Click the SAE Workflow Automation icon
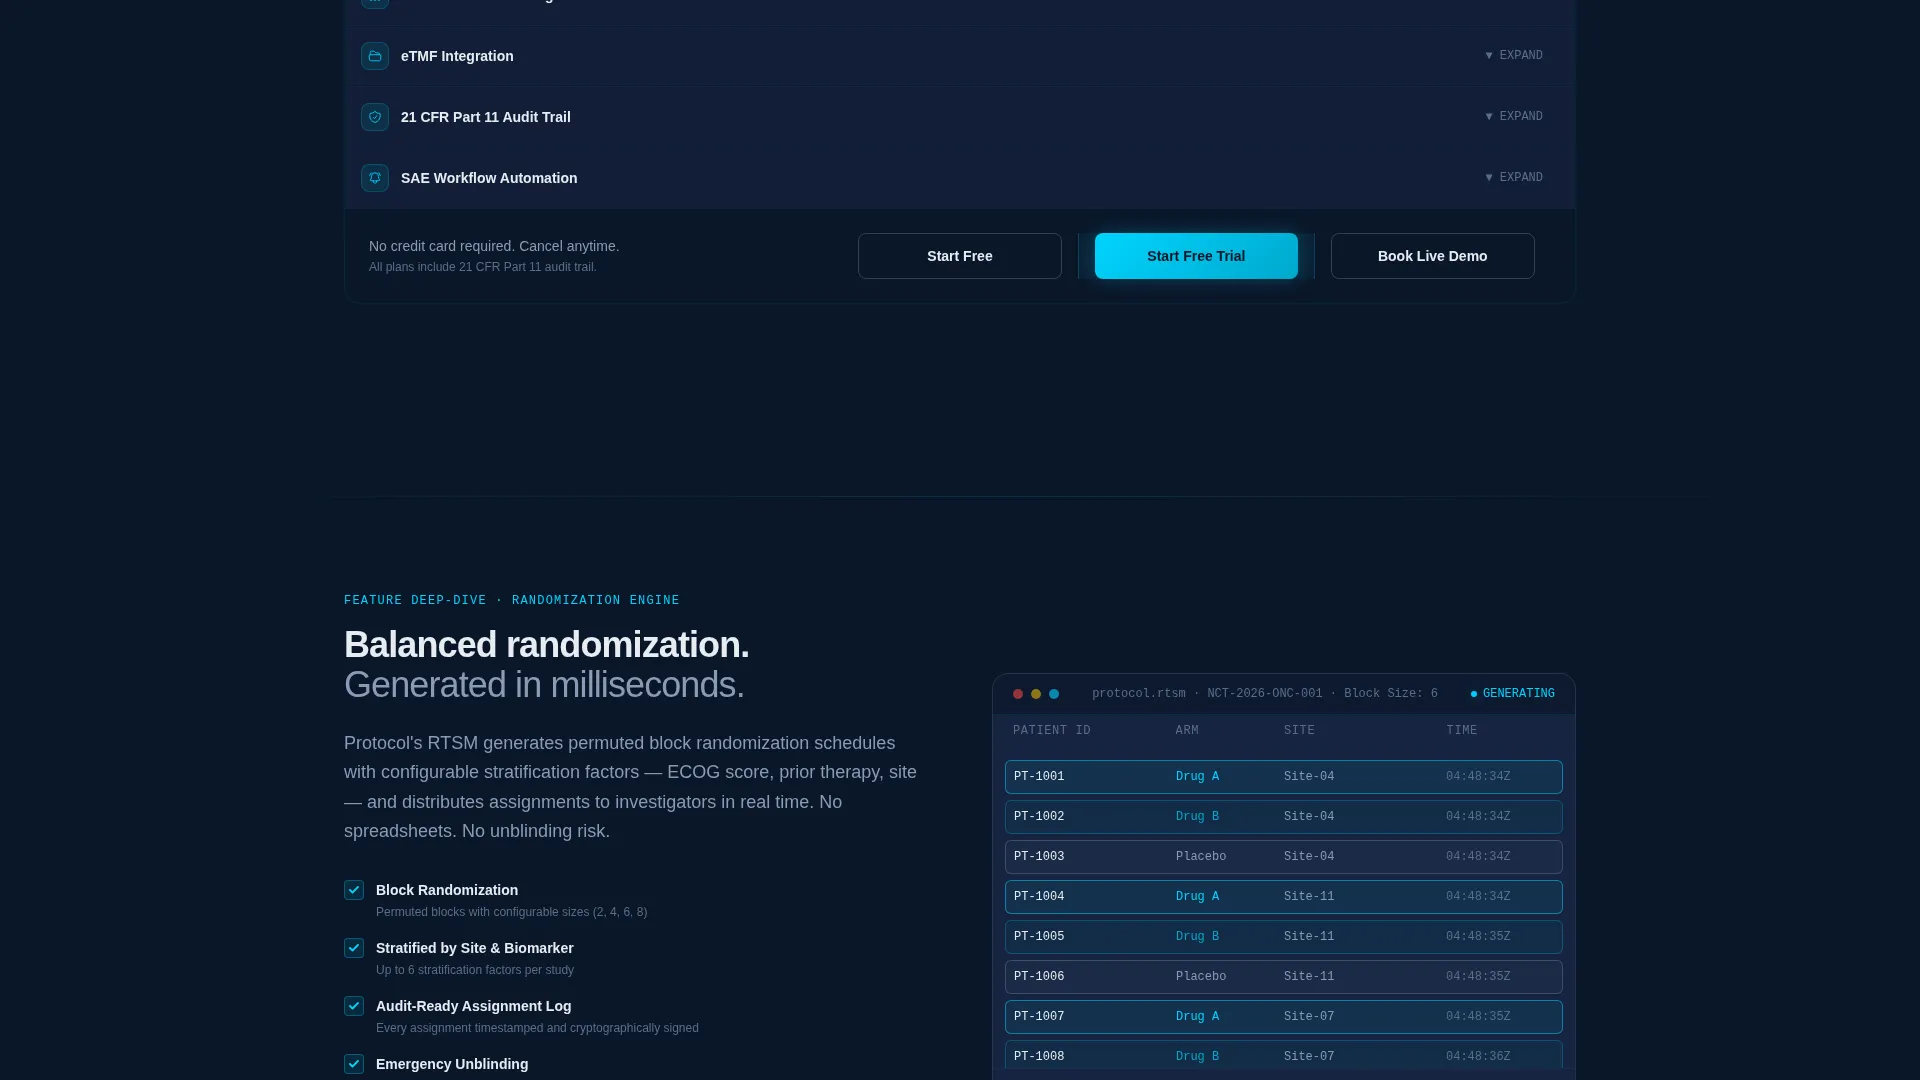1920x1080 pixels. [x=375, y=178]
